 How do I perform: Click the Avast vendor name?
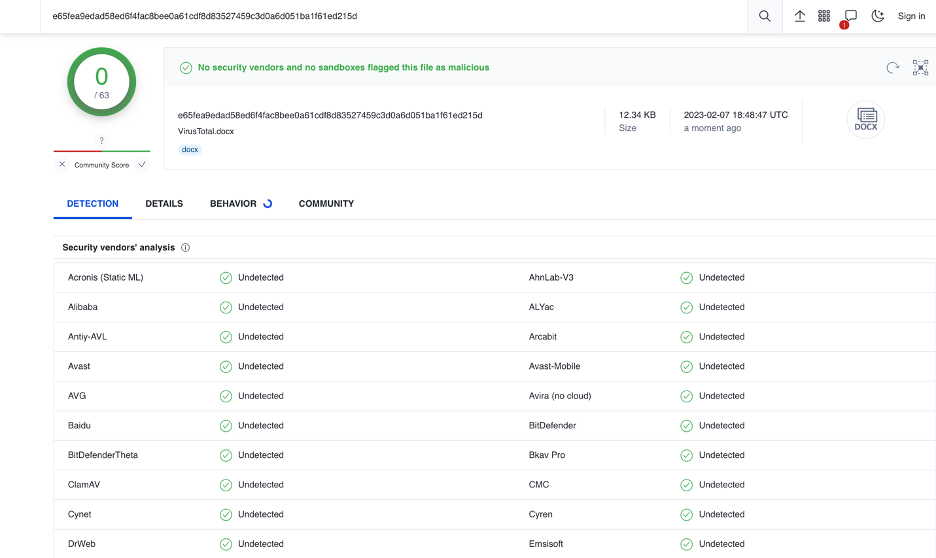click(79, 366)
